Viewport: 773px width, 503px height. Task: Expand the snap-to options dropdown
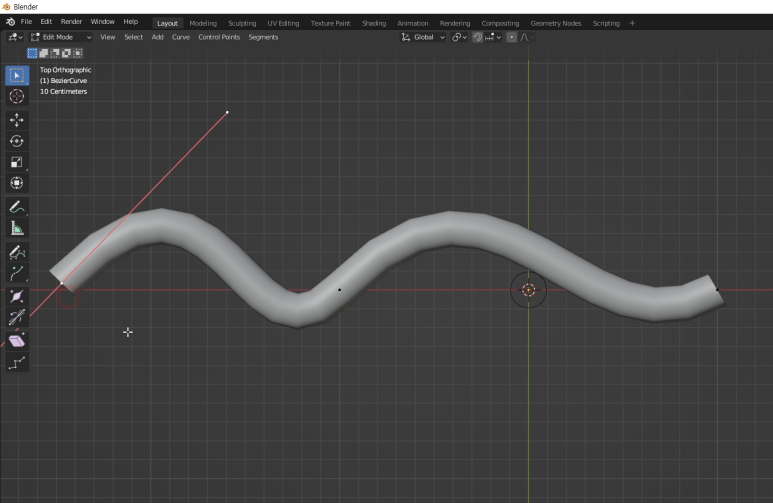click(x=493, y=37)
